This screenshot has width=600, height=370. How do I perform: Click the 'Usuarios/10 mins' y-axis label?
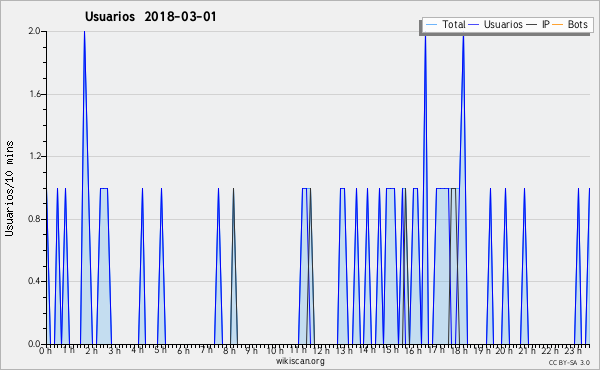pos(9,188)
